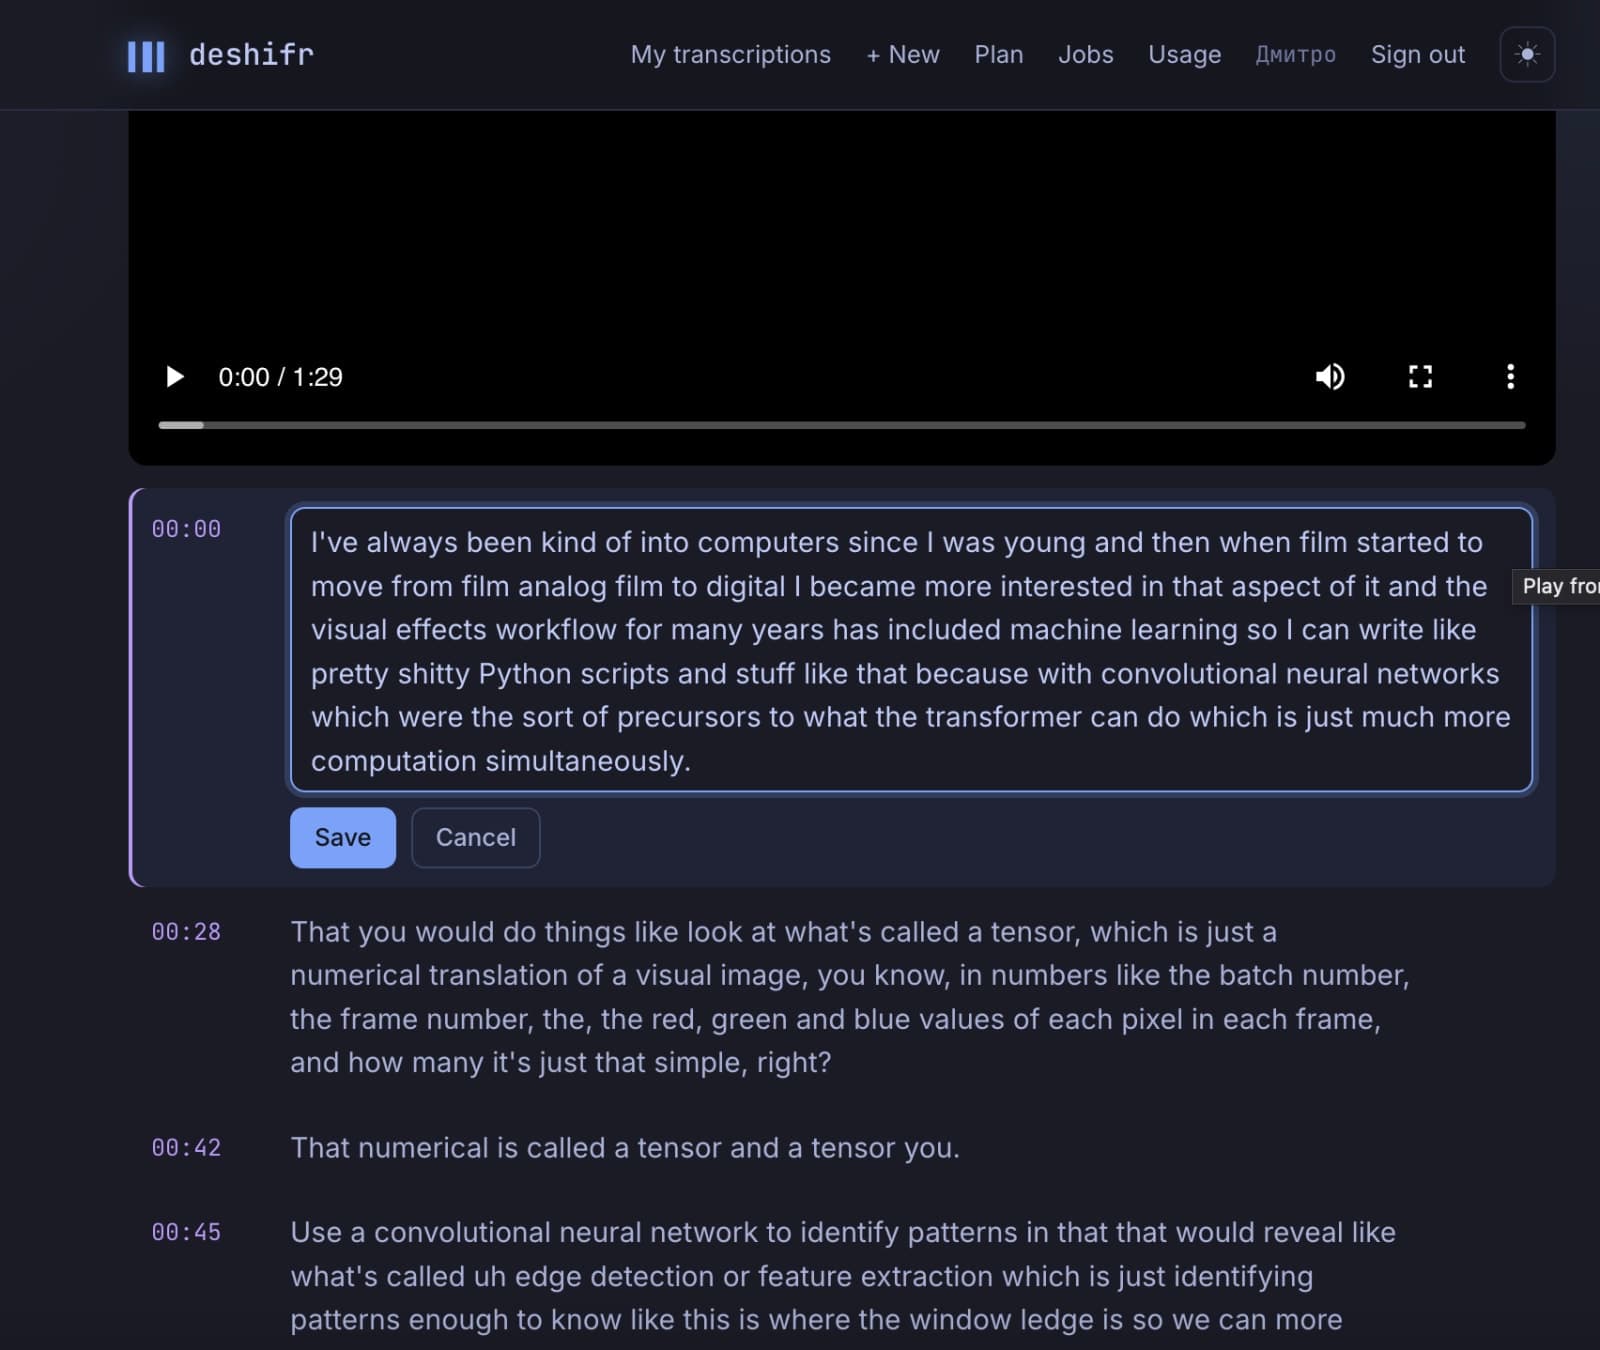Save the edited transcript segment
Screen dimensions: 1600x1350
pyautogui.click(x=343, y=837)
